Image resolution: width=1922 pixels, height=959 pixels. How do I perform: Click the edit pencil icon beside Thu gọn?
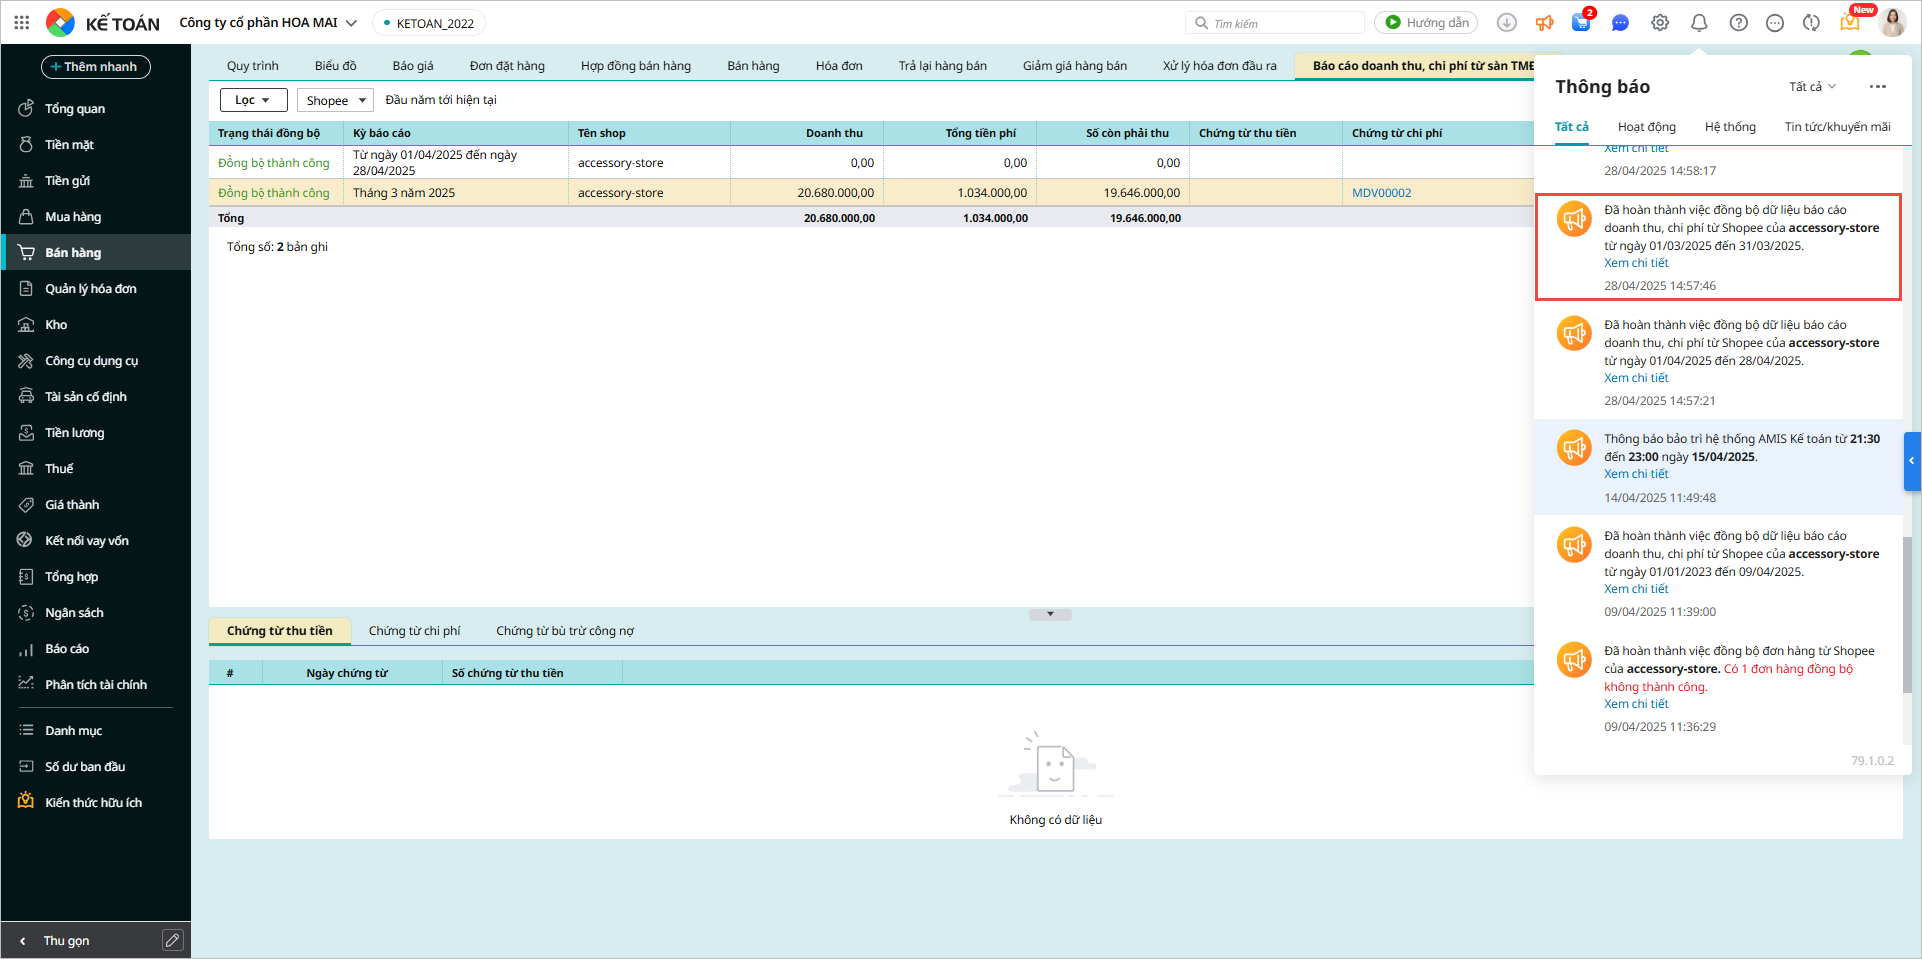(172, 940)
